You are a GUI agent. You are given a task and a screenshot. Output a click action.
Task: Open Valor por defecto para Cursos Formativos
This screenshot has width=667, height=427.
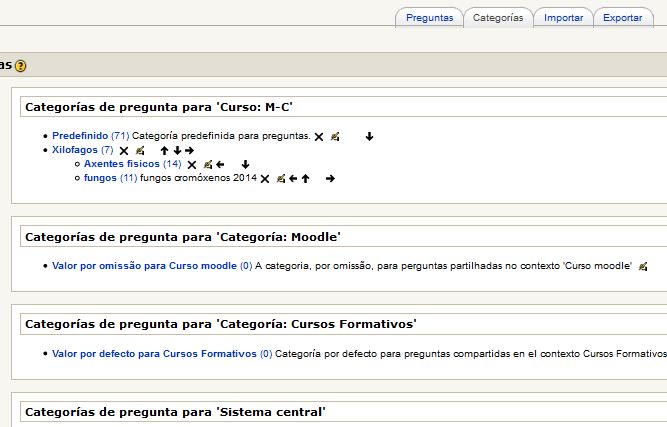tap(154, 354)
